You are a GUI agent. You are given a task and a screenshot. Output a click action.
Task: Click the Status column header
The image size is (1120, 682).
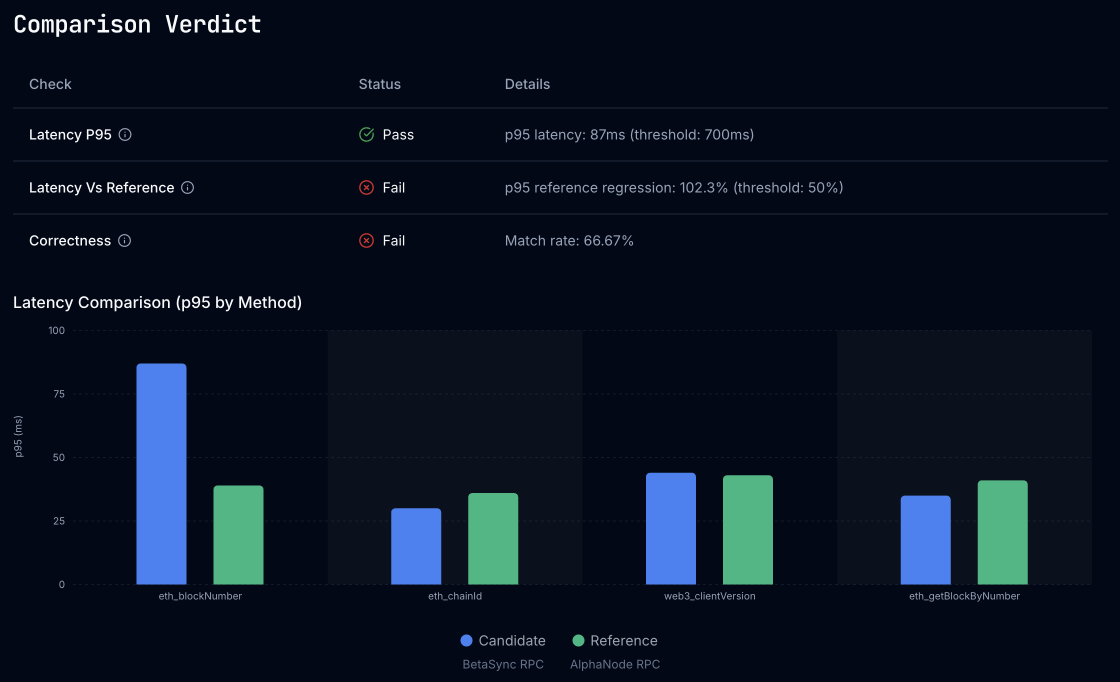point(379,84)
